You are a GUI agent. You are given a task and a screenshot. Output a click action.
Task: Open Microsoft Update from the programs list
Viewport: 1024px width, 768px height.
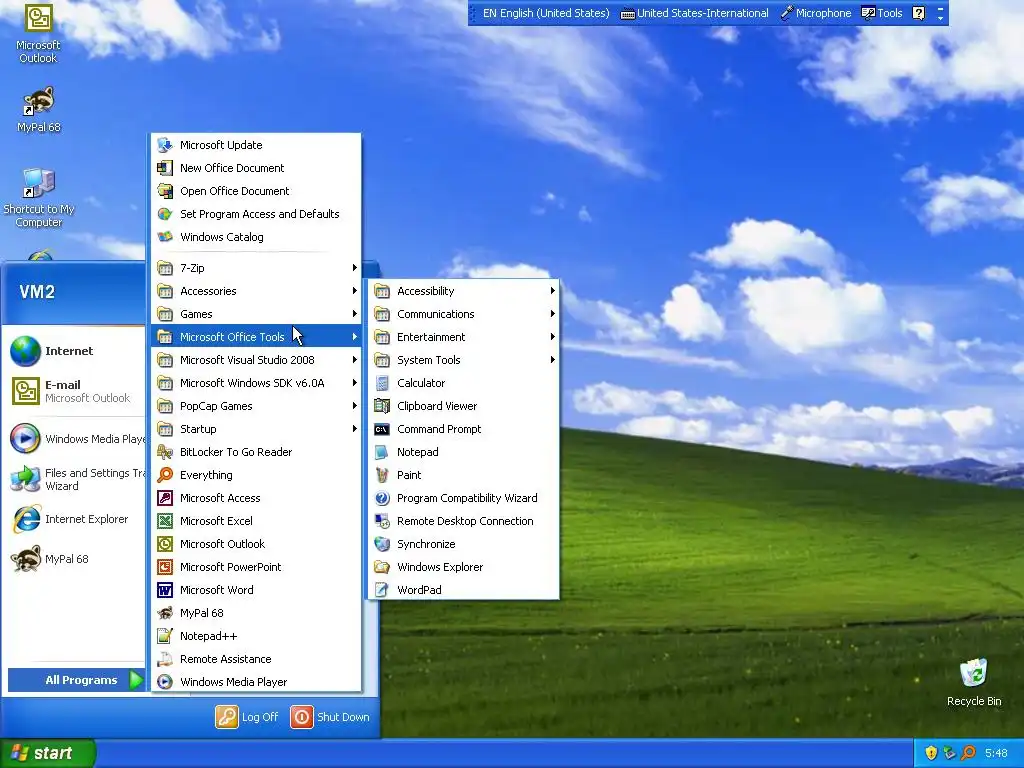coord(255,145)
